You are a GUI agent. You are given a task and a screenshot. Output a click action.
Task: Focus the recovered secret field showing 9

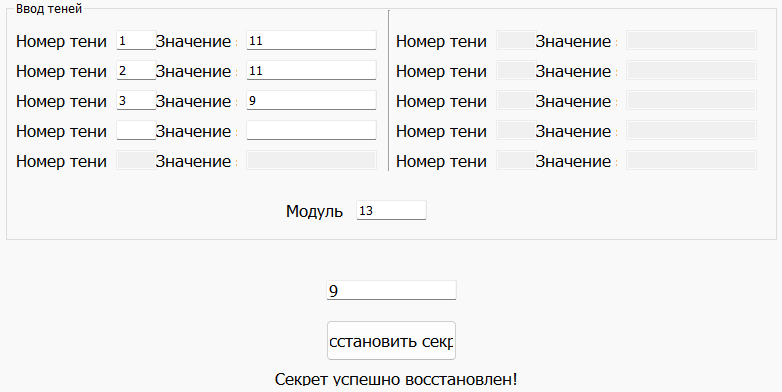coord(391,290)
